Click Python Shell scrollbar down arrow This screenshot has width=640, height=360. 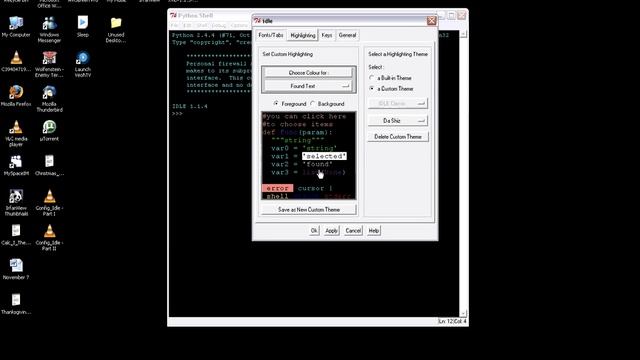pyautogui.click(x=463, y=313)
